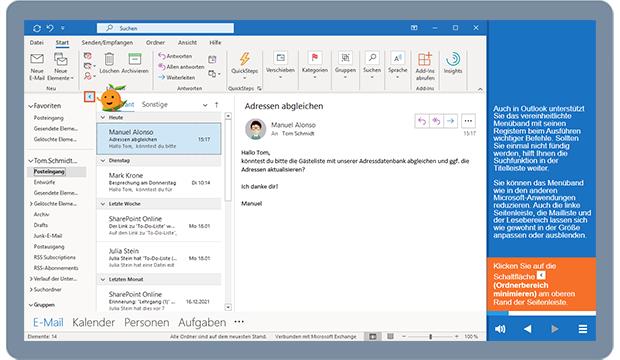Open the Hilfe tab

point(215,42)
